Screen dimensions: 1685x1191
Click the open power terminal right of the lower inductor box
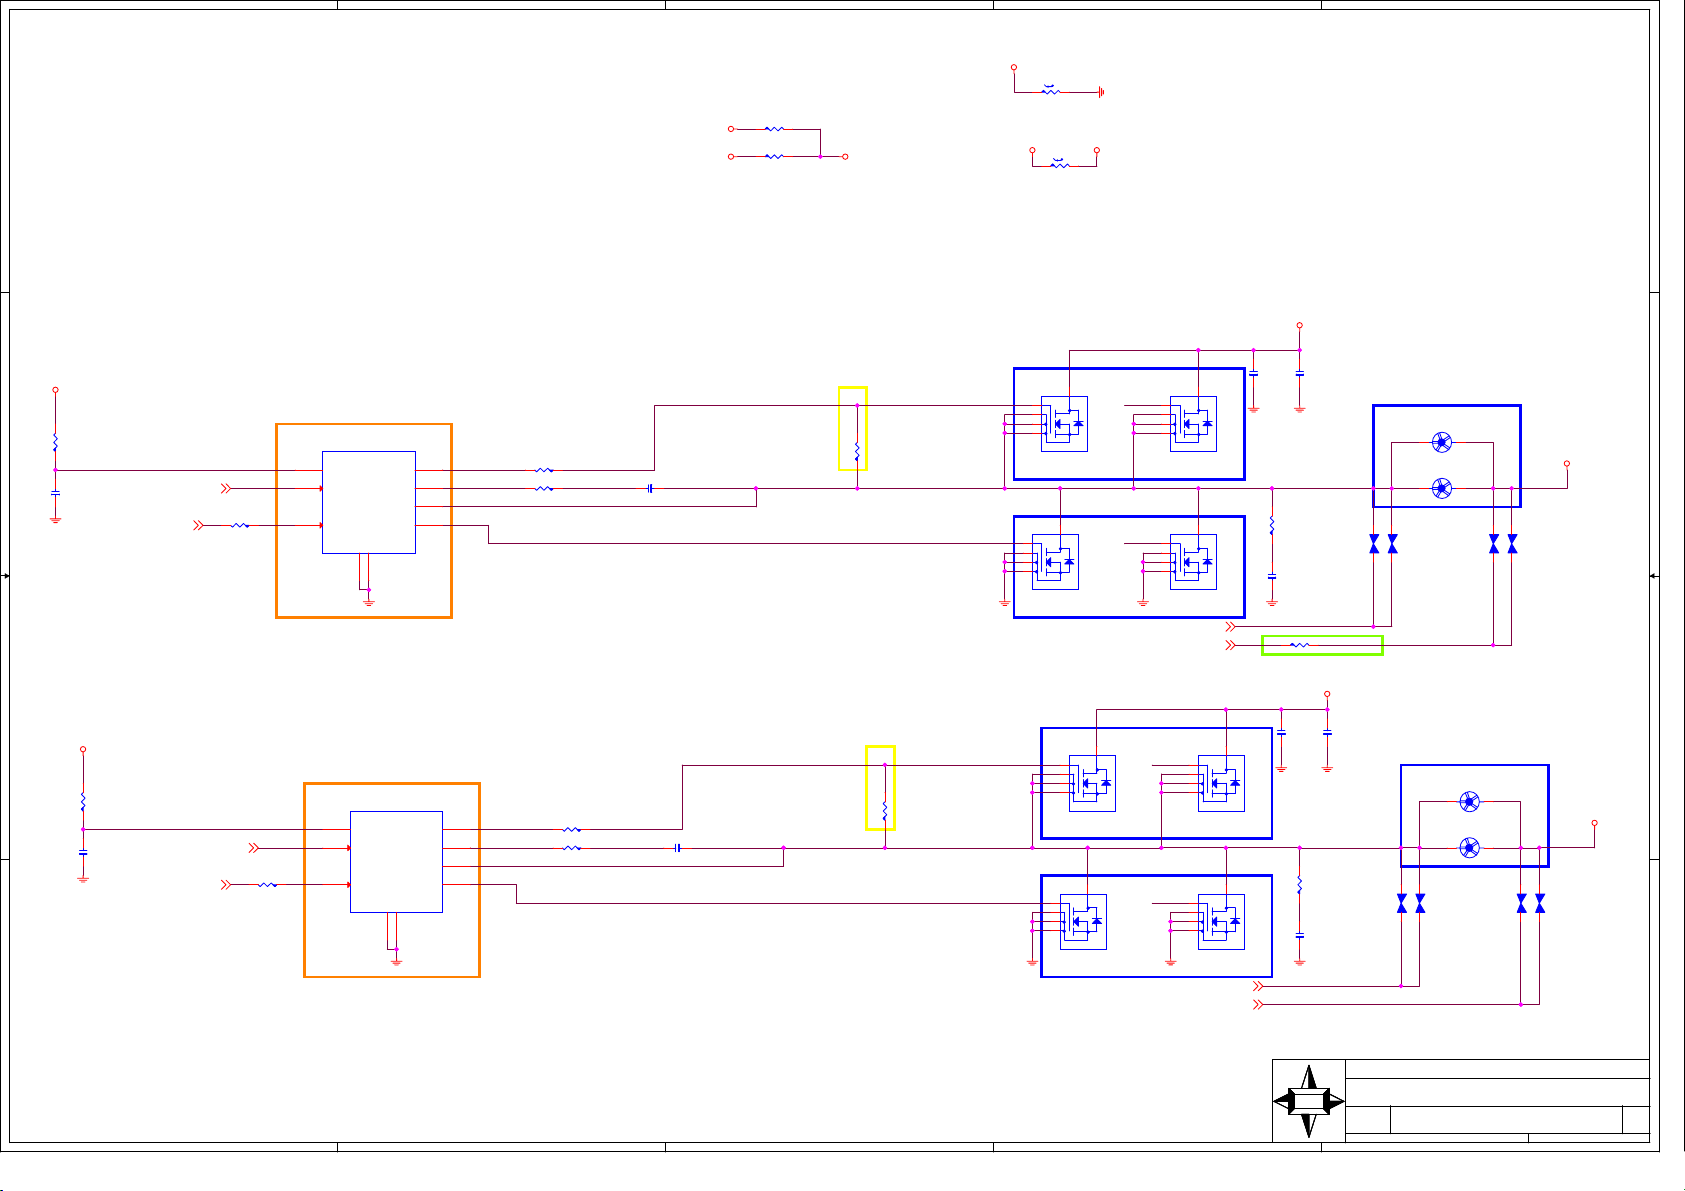[x=1595, y=823]
